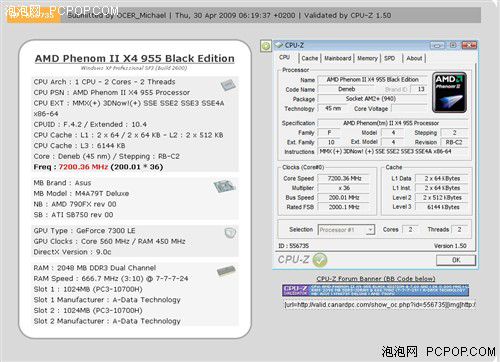Click the 'Slot 1 Manufacturer : A-Data Technology' line
The height and width of the screenshot is (362, 500).
pos(107,300)
